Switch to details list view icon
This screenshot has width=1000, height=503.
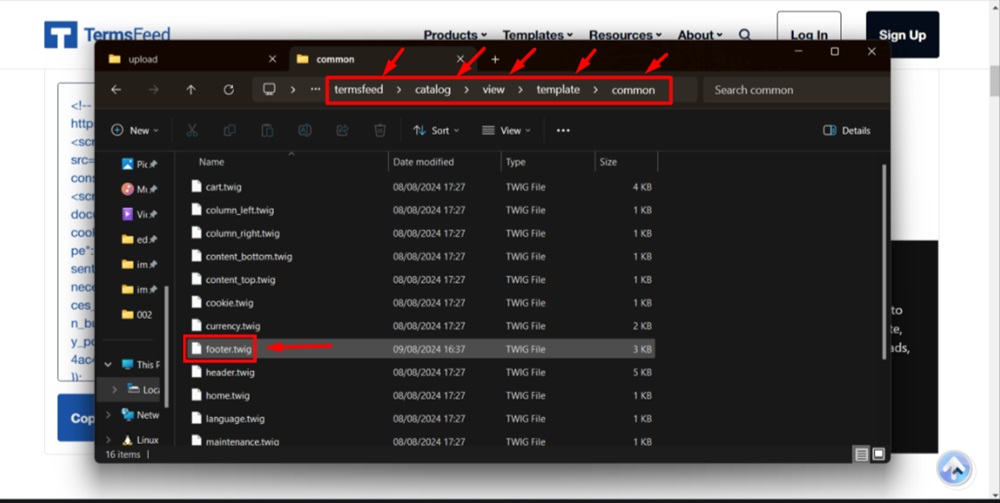[862, 455]
